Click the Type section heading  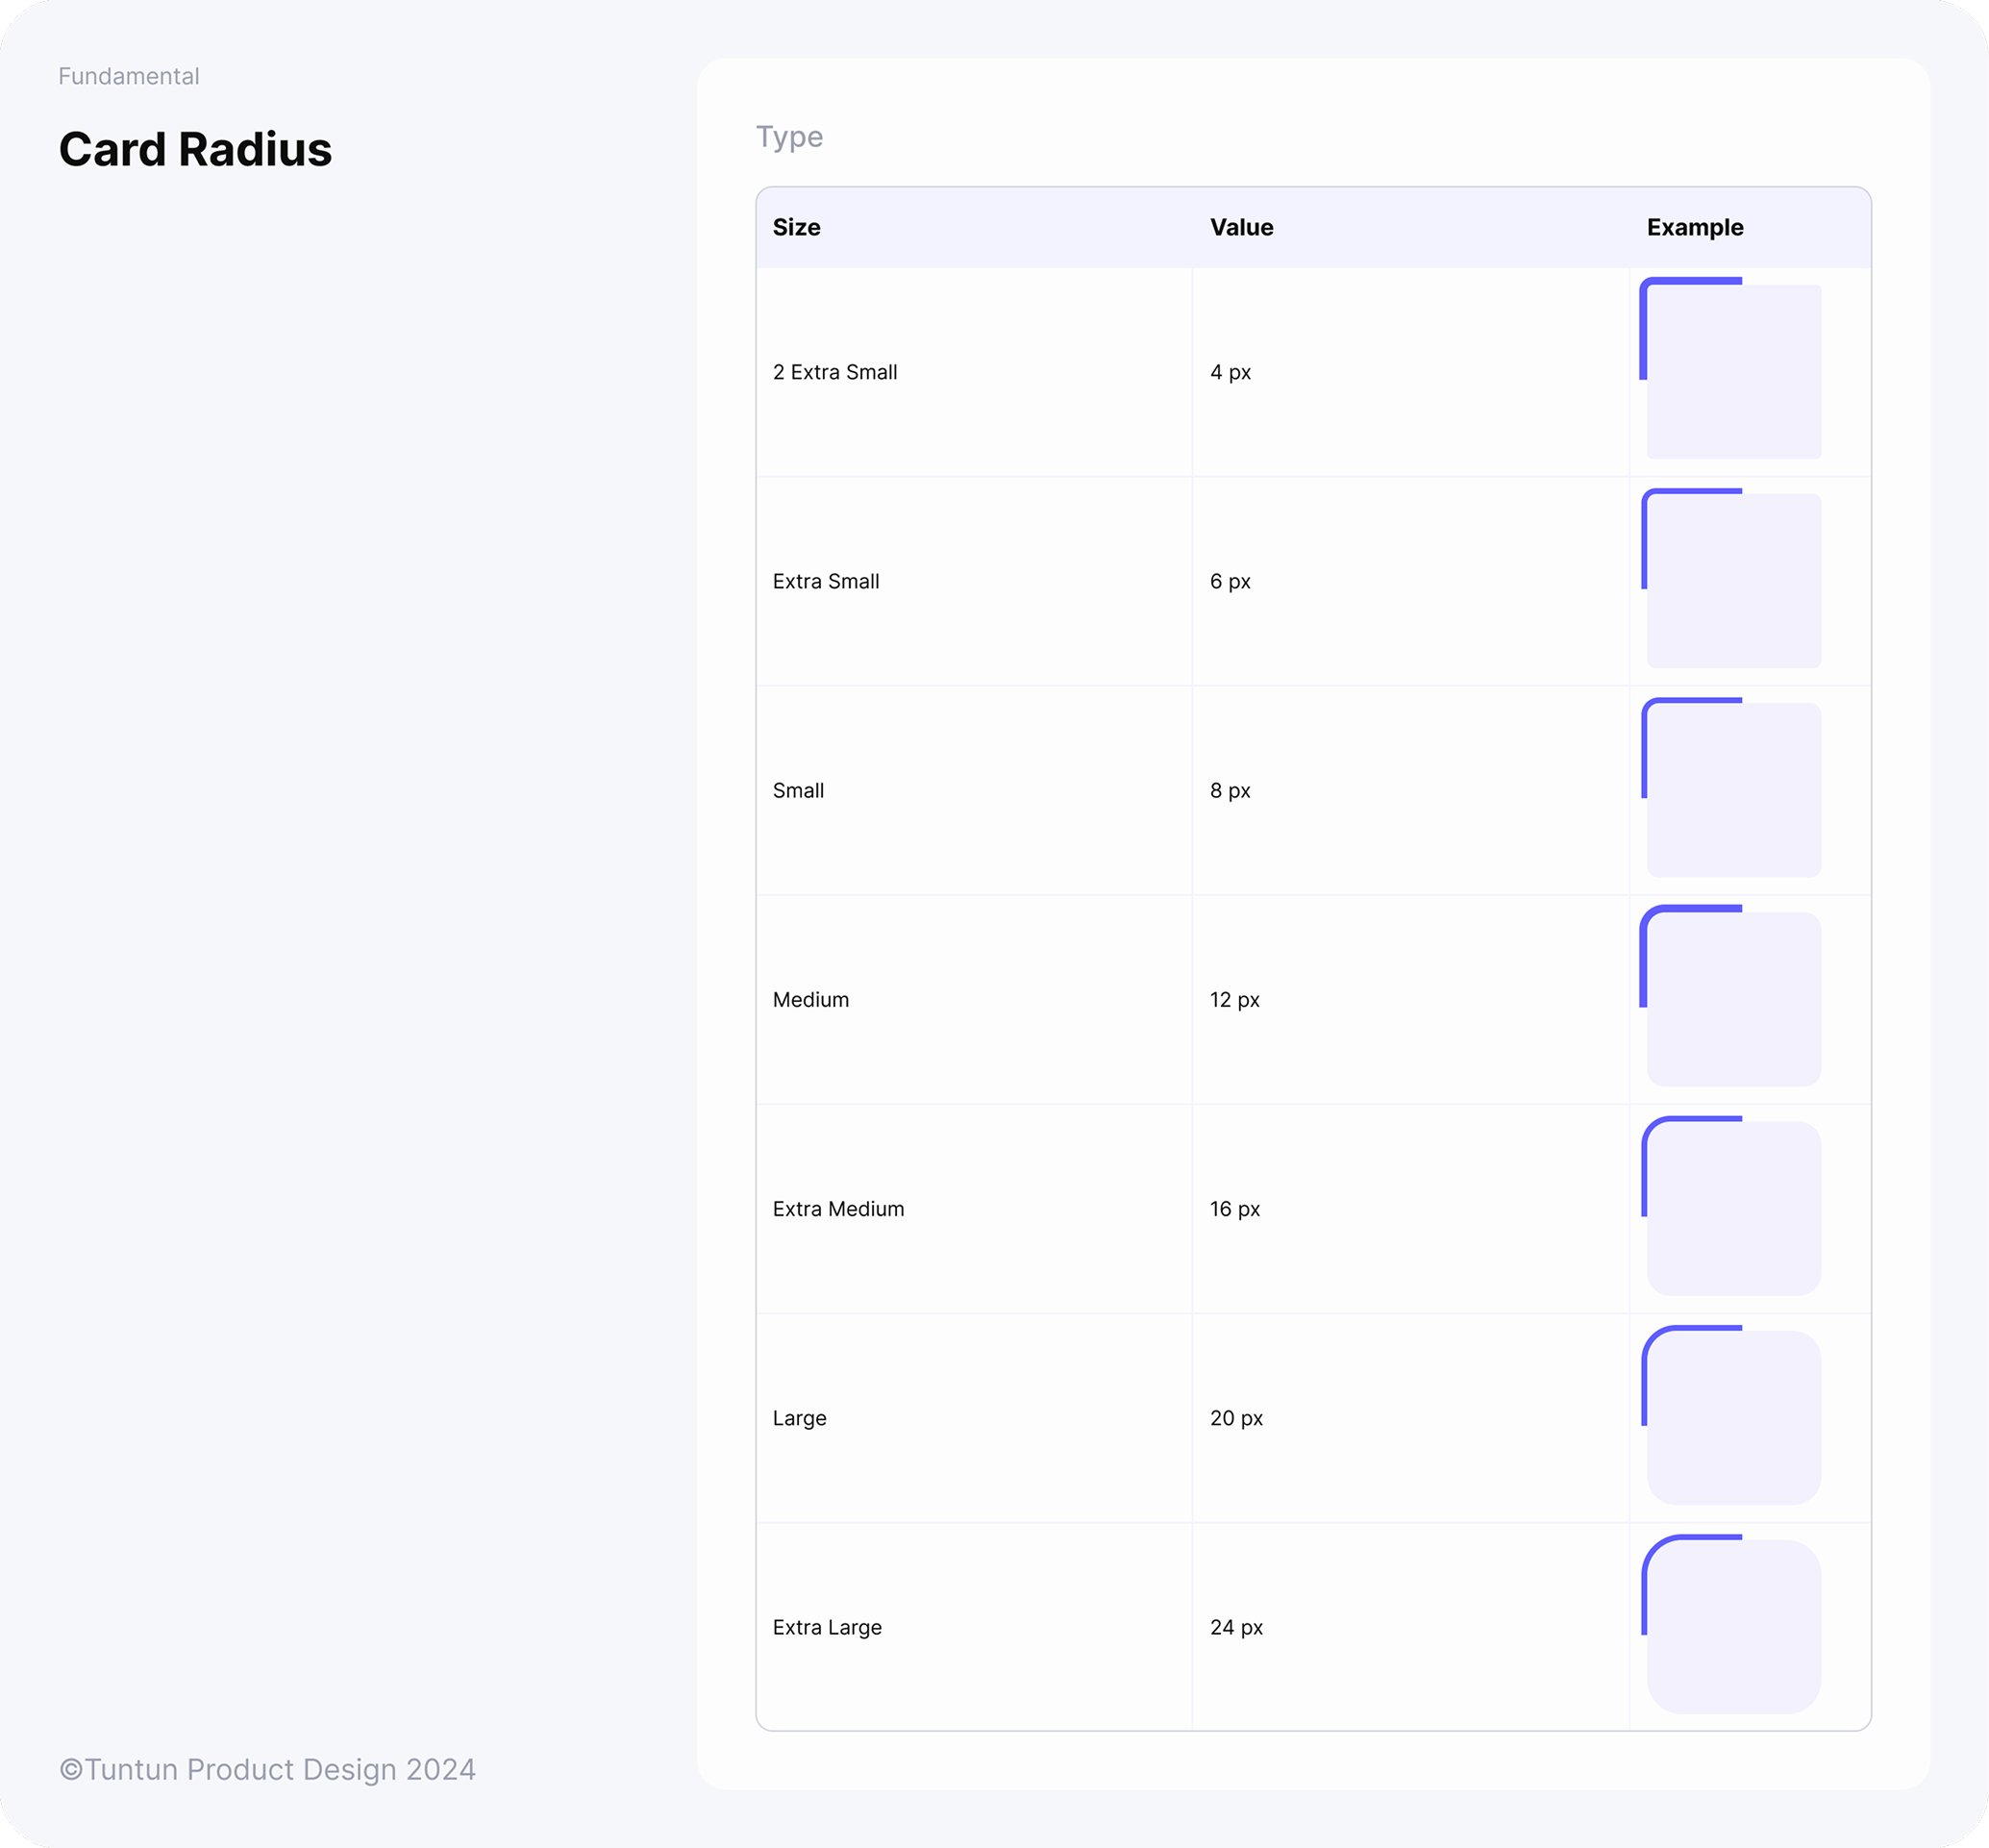pos(790,137)
